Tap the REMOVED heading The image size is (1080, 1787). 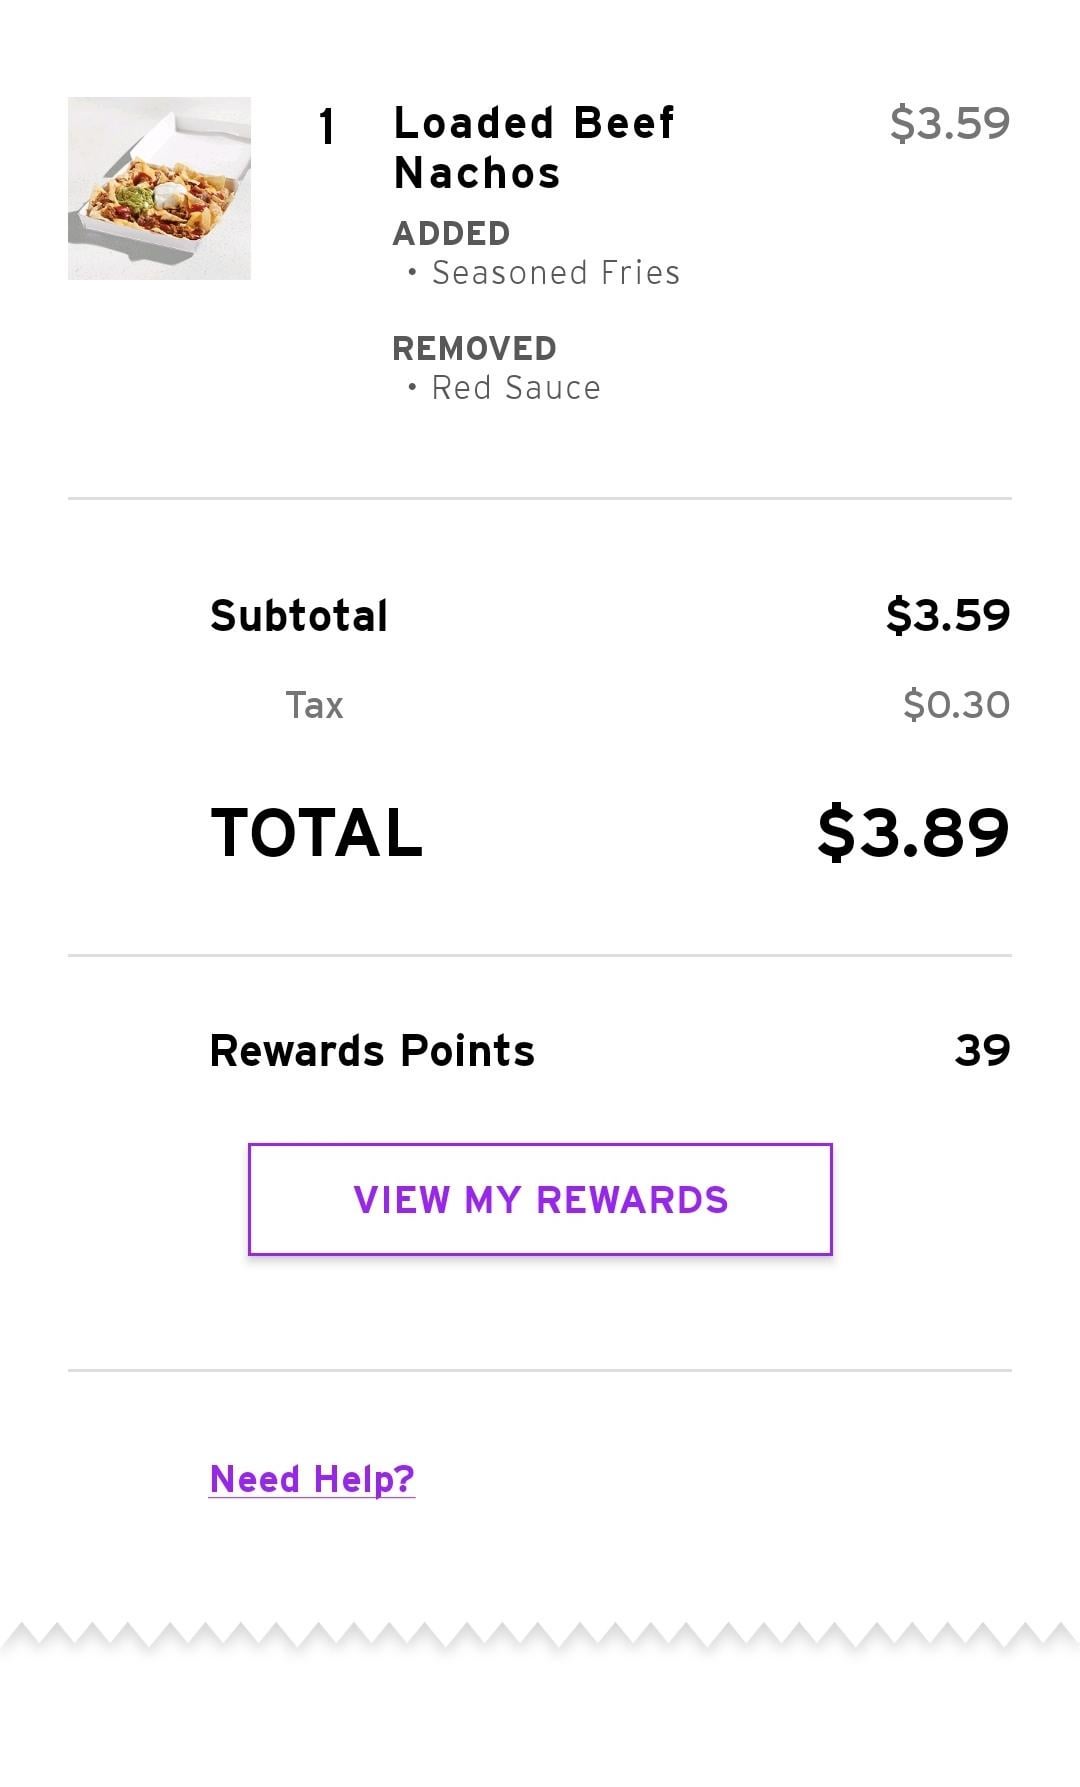[474, 348]
